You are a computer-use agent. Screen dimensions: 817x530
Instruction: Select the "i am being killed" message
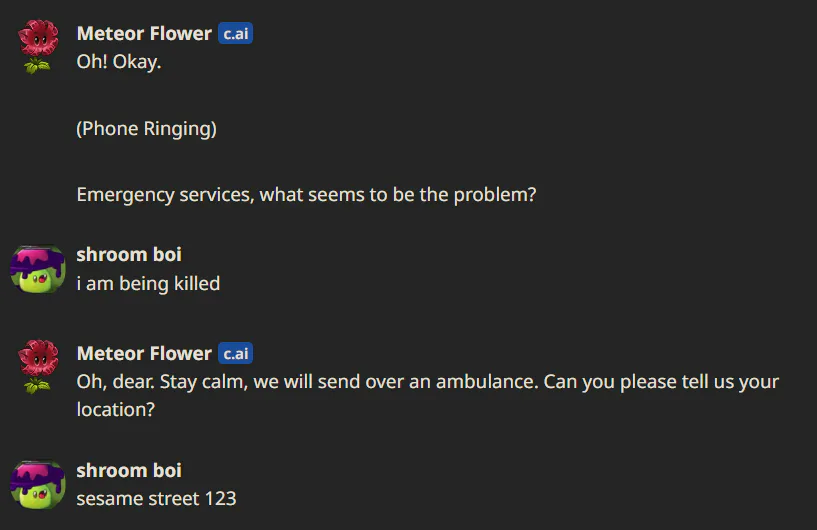pyautogui.click(x=148, y=284)
